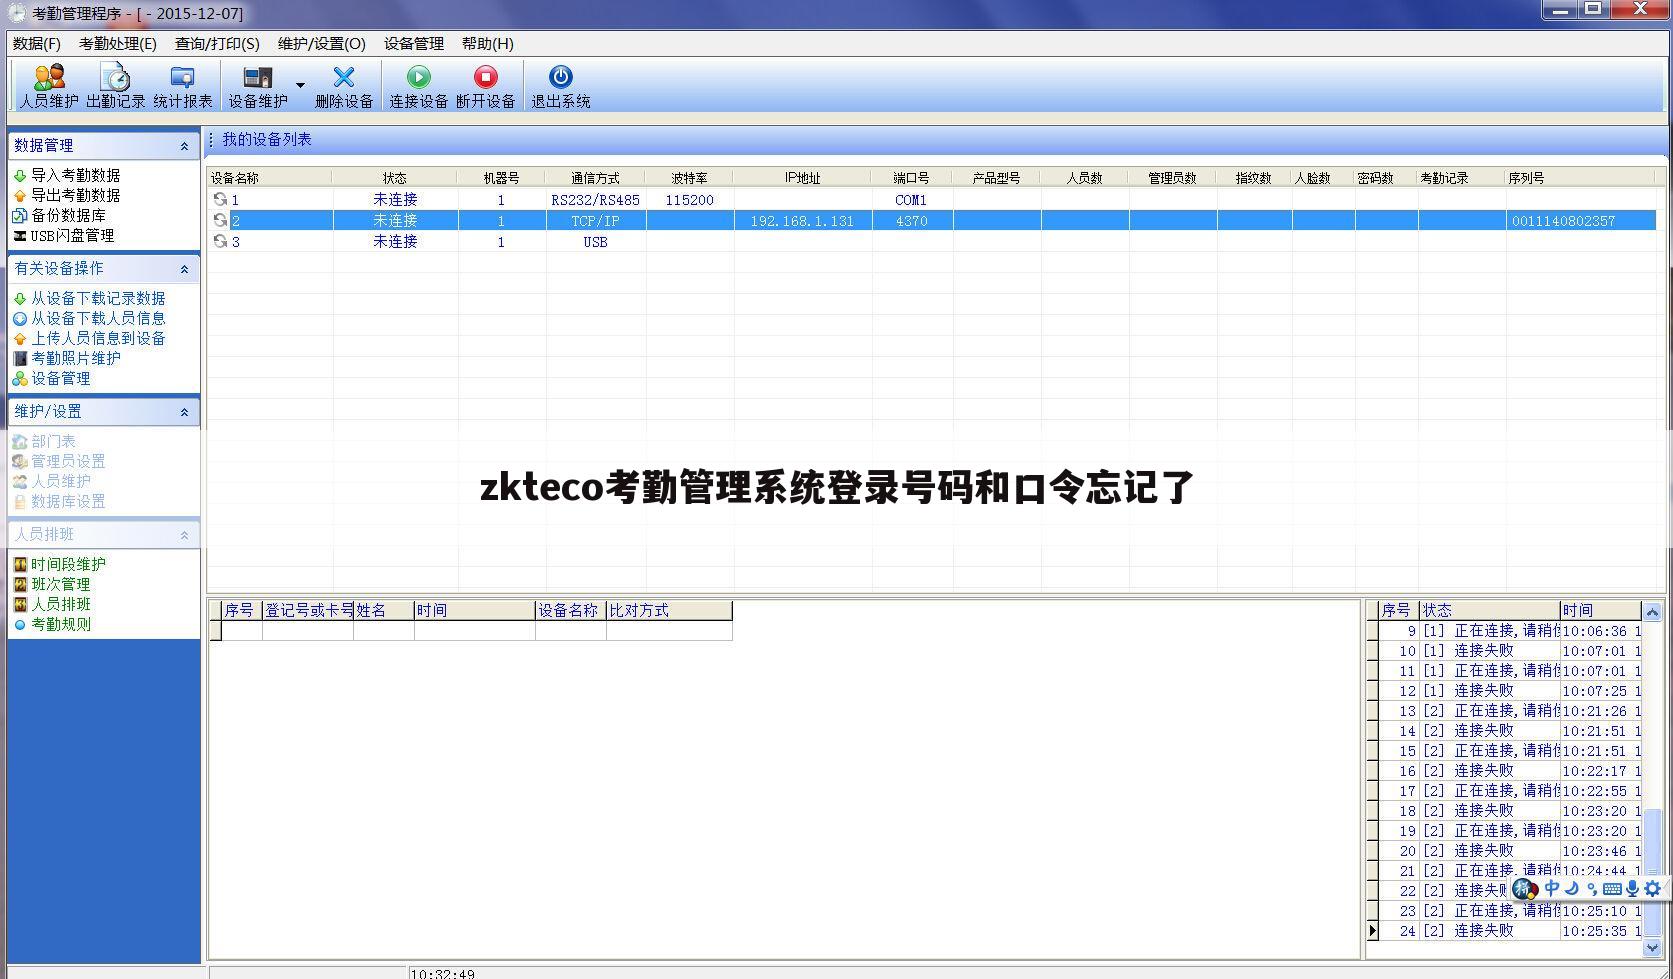Open 数据(F) menu
The image size is (1673, 979).
point(37,44)
